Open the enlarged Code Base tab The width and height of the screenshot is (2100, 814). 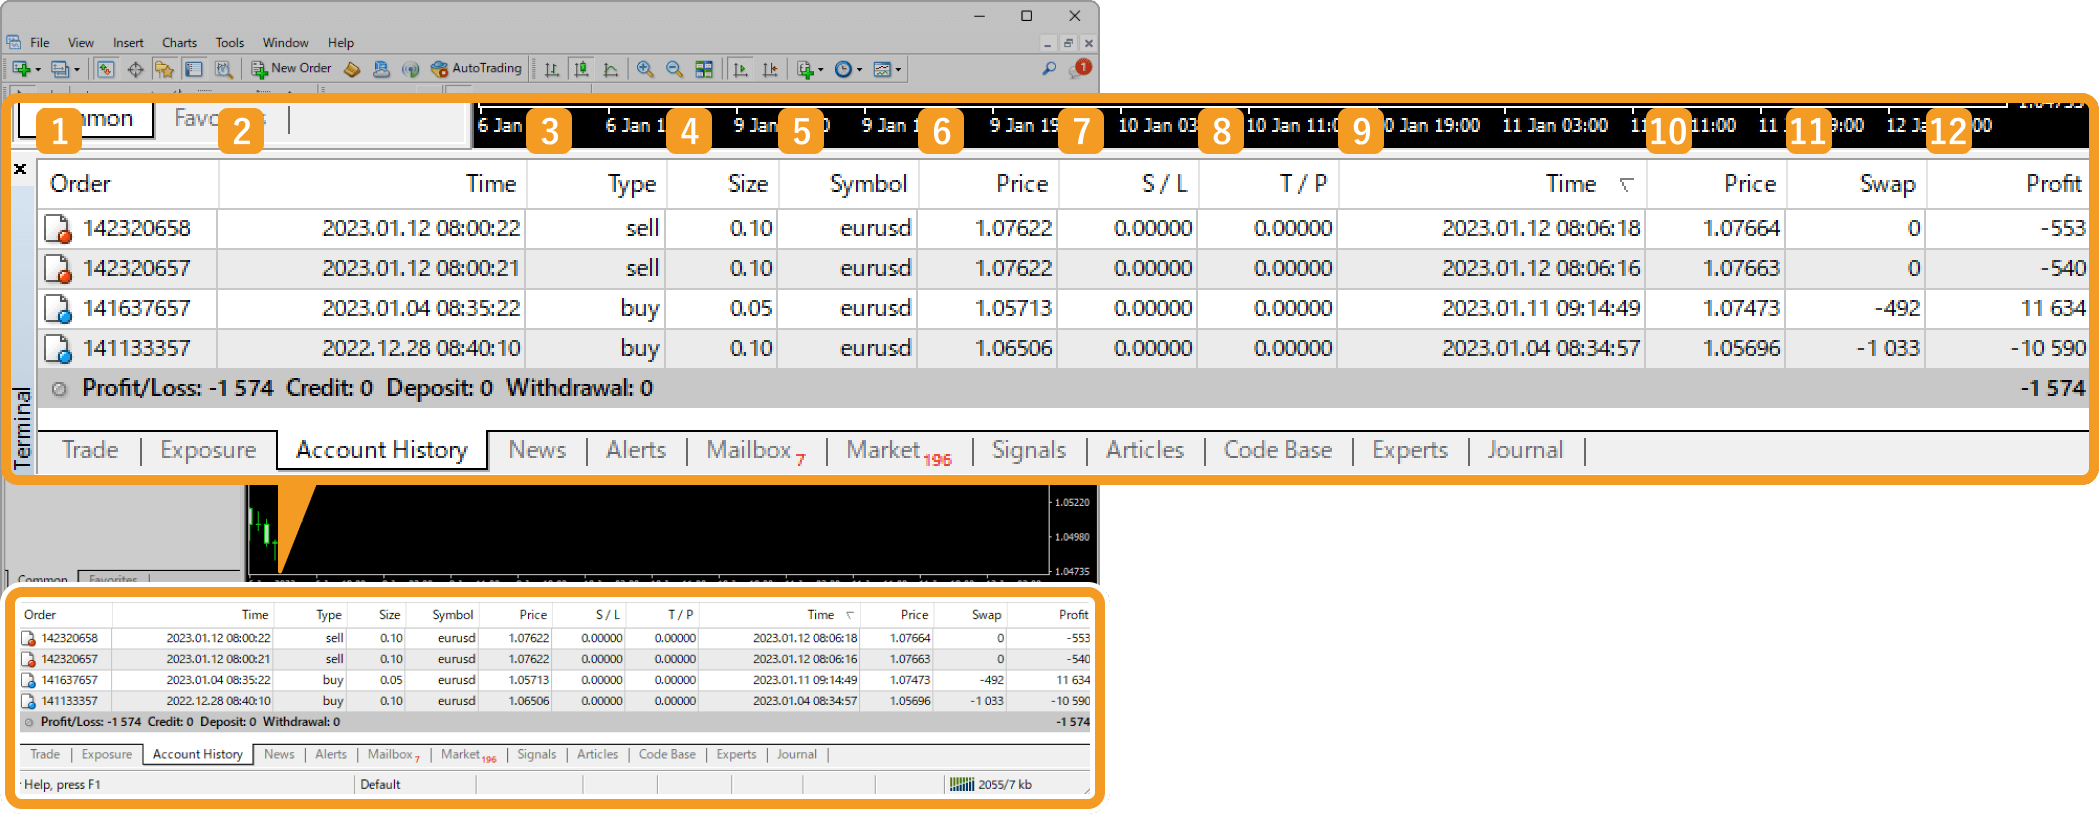[1278, 450]
